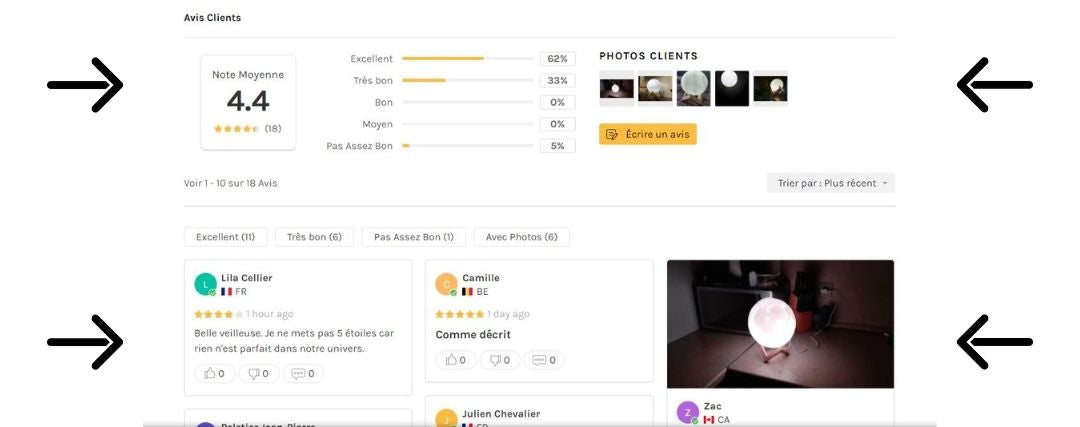This screenshot has height=427, width=1080.
Task: Open the Trier par : Plus récent dropdown
Action: (x=831, y=183)
